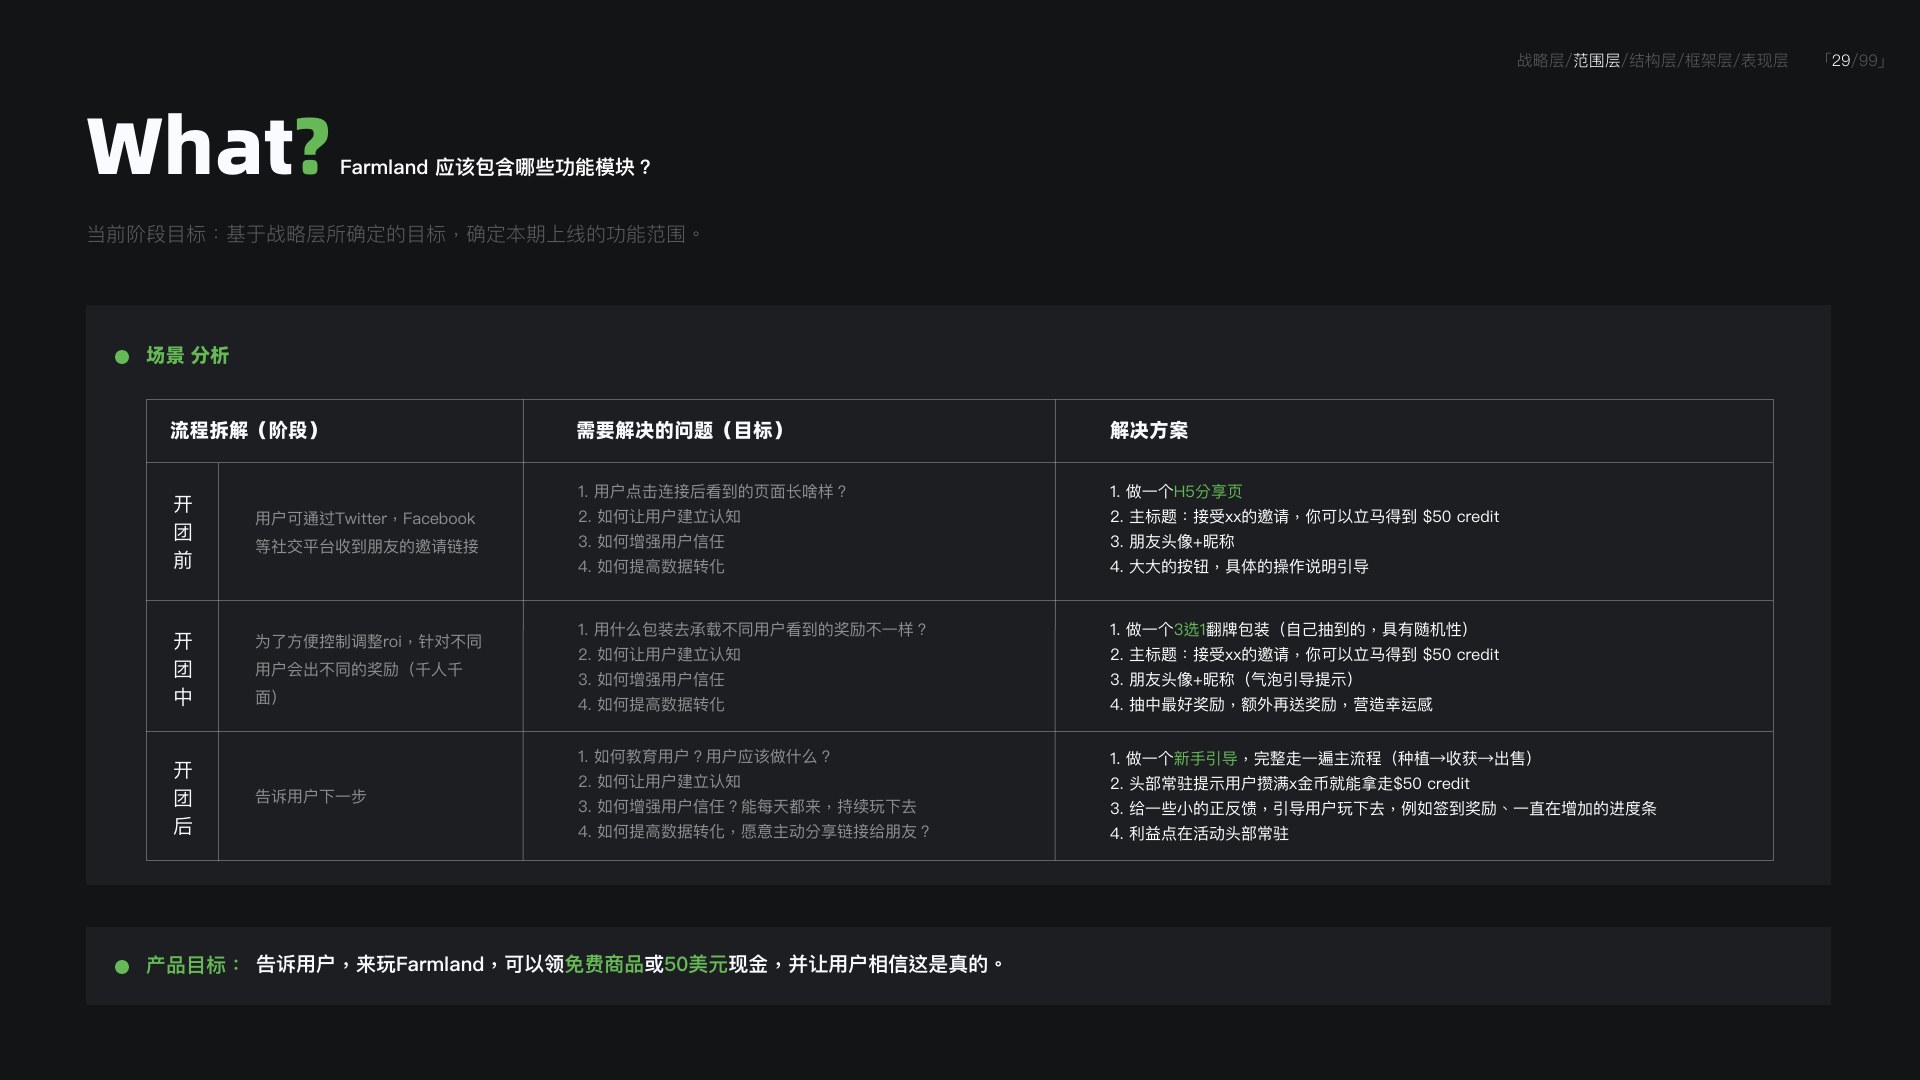Screen dimensions: 1920x1080
Task: Click 如何教育用户?用户应该做什么? line
Action: tap(704, 756)
